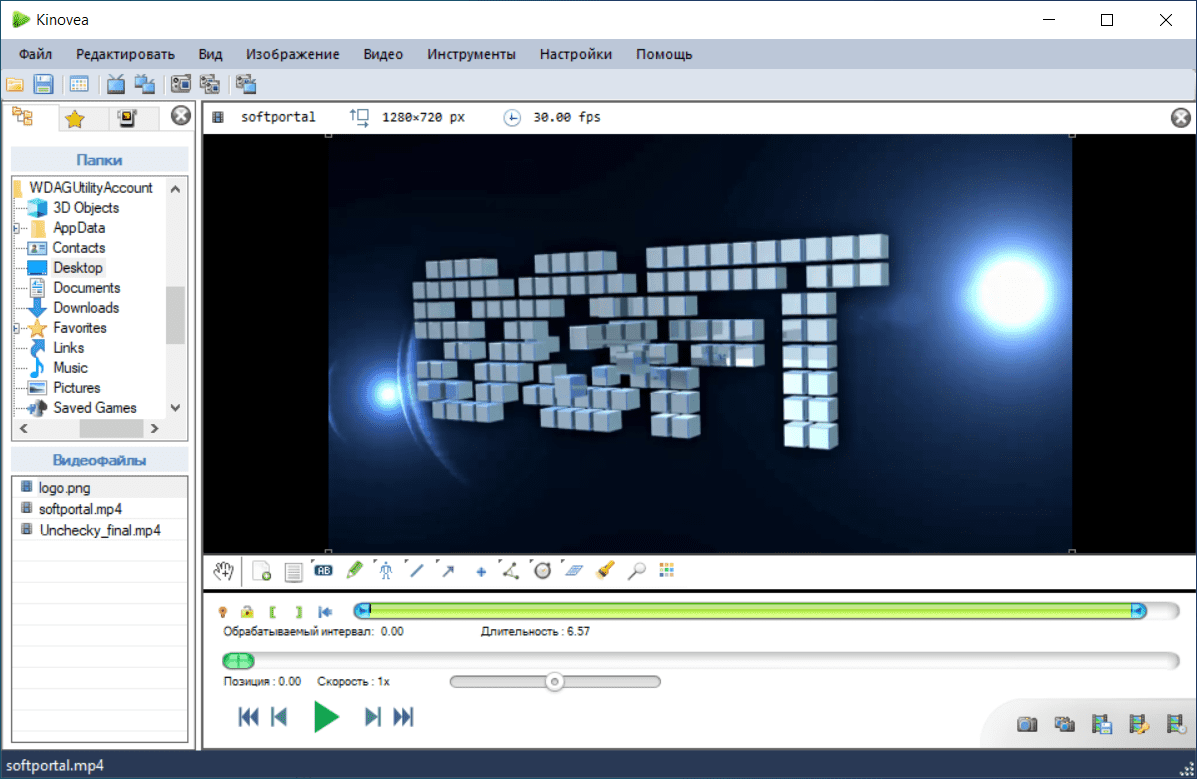Open the Помощь menu
This screenshot has width=1197, height=779.
[x=664, y=54]
